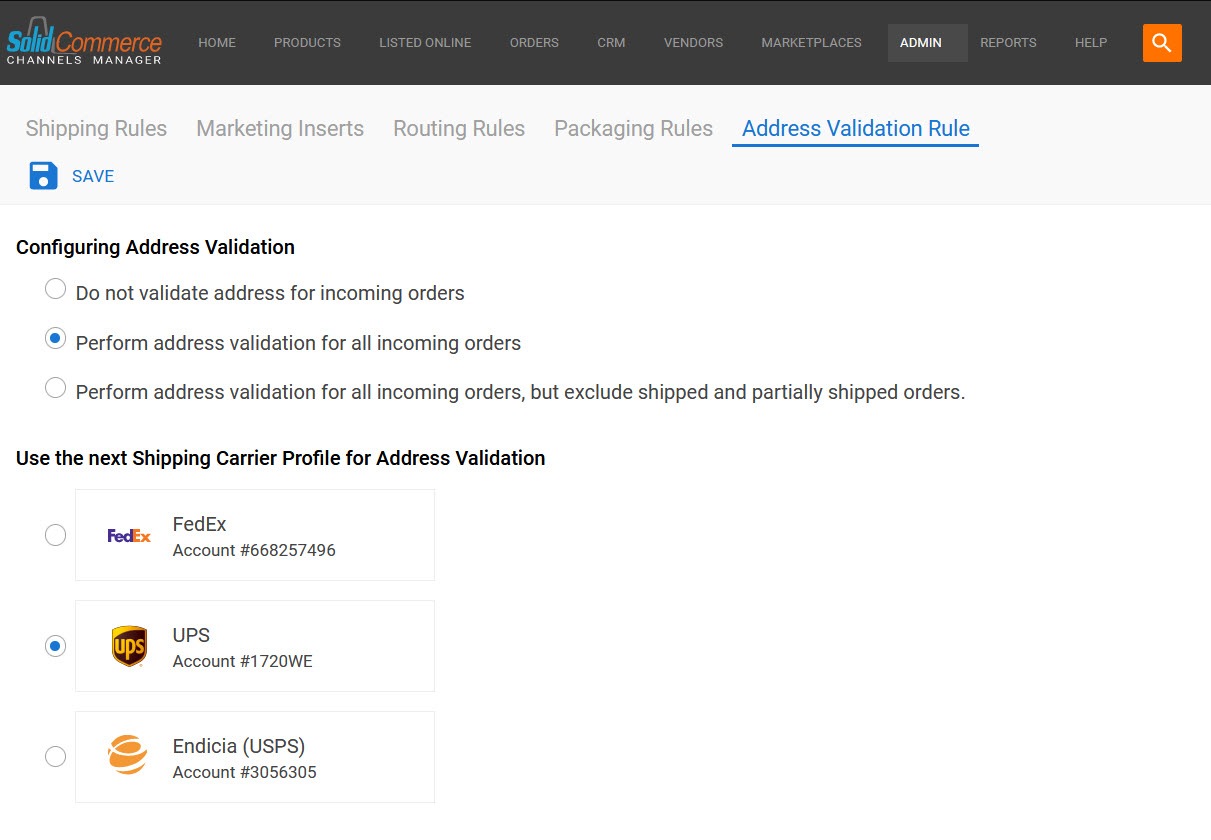
Task: Open the PRODUCTS menu
Action: pyautogui.click(x=307, y=43)
